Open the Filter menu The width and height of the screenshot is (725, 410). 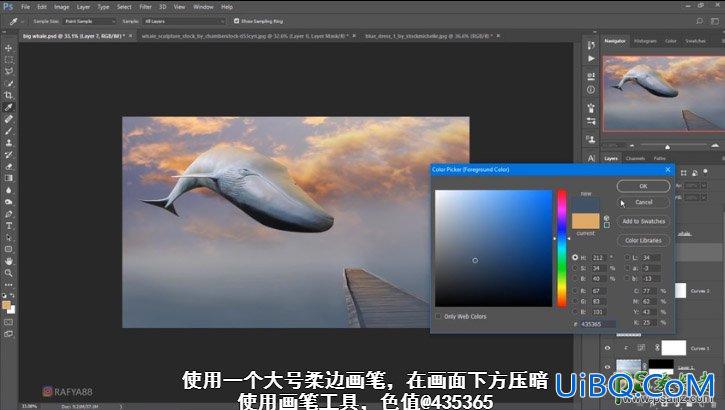[145, 7]
